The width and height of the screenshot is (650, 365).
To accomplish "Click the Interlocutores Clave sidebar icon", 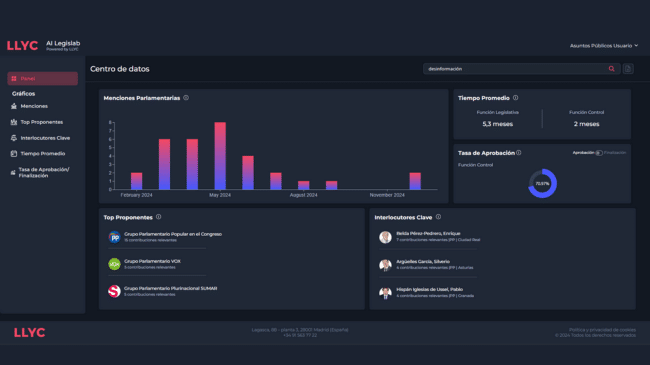I will [14, 138].
